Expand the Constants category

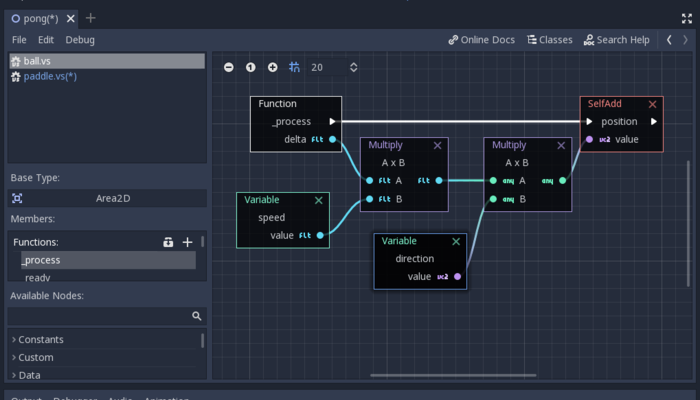[x=40, y=340]
